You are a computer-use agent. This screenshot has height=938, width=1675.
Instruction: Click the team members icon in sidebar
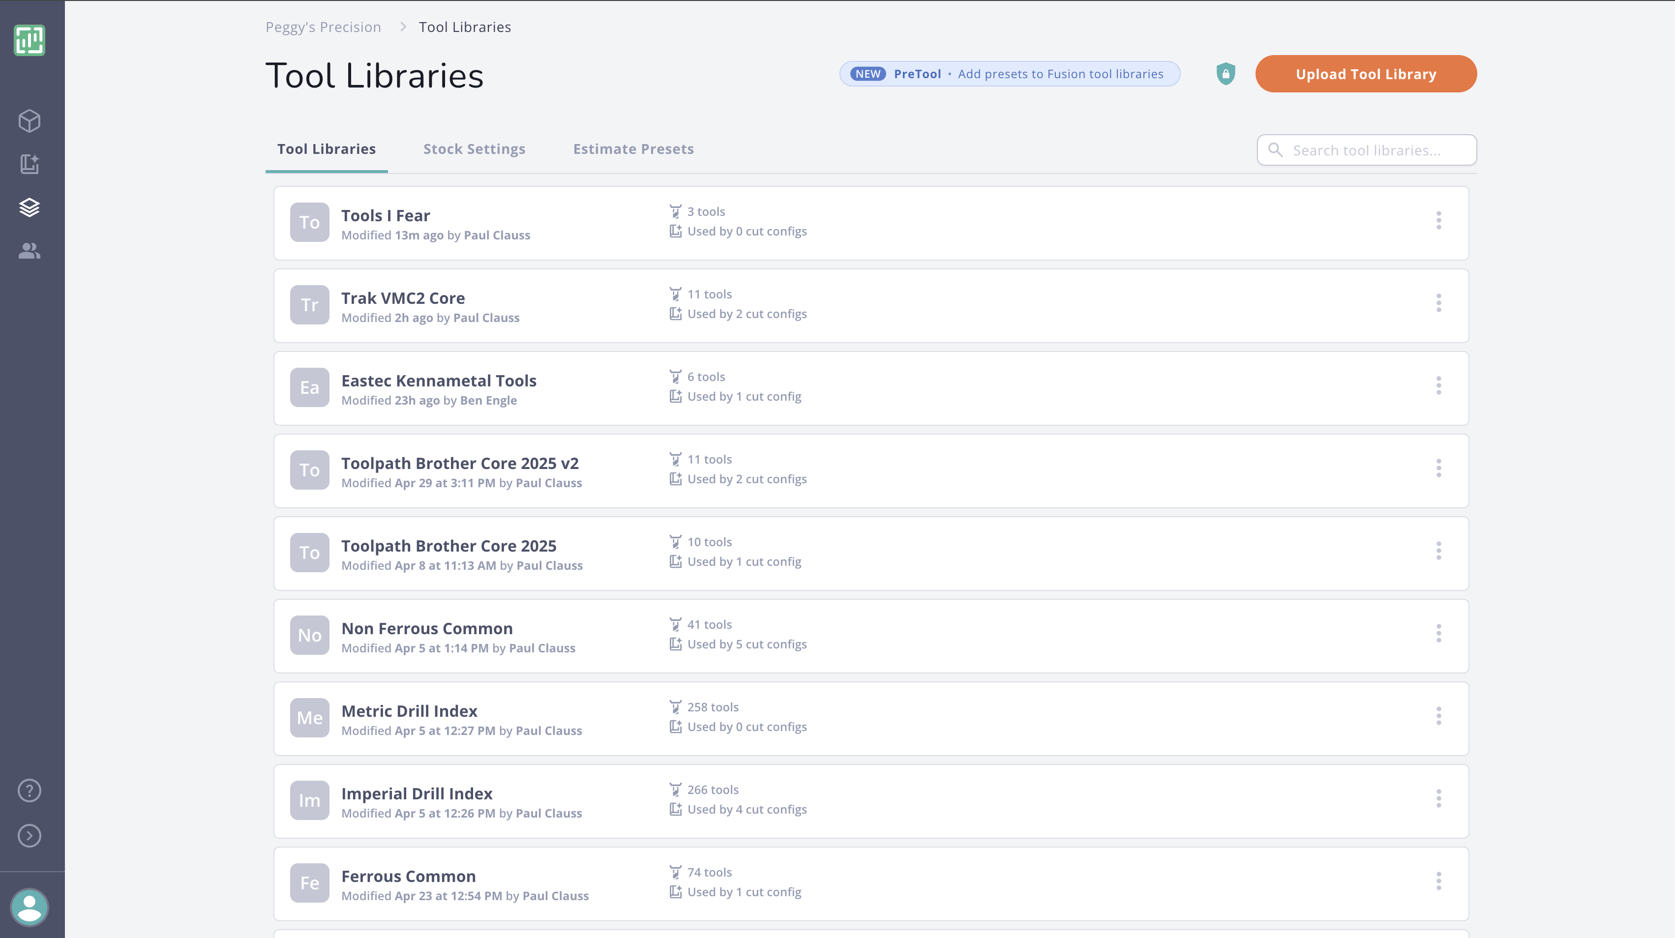(x=30, y=251)
